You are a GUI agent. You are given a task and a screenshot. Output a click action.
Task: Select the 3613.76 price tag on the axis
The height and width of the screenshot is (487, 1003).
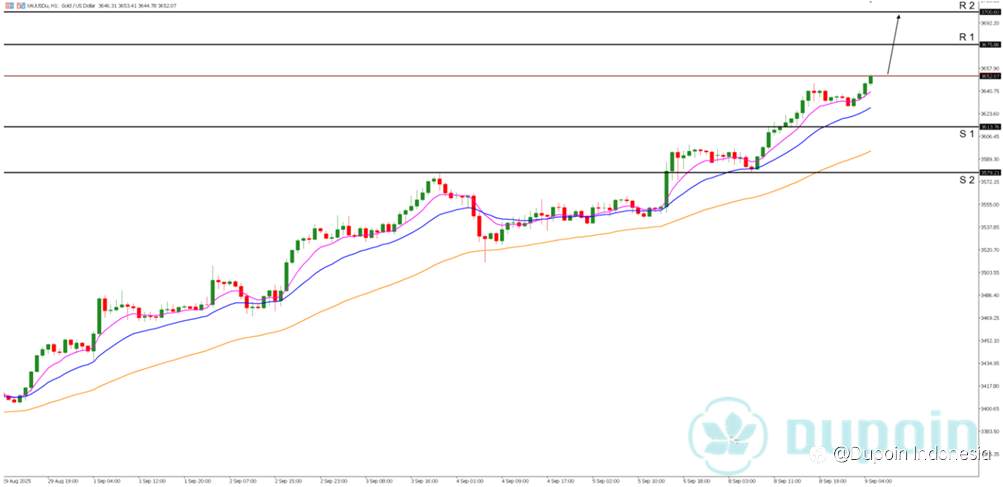990,127
